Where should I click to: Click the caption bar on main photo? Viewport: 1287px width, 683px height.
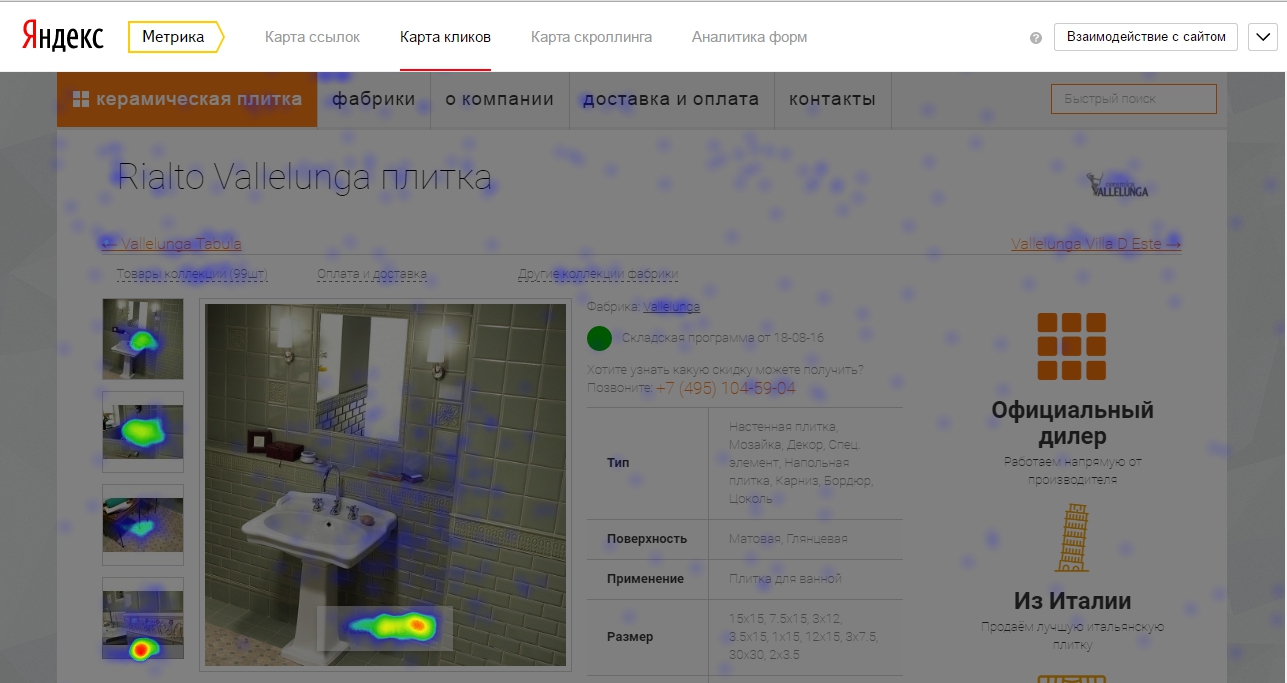[385, 628]
